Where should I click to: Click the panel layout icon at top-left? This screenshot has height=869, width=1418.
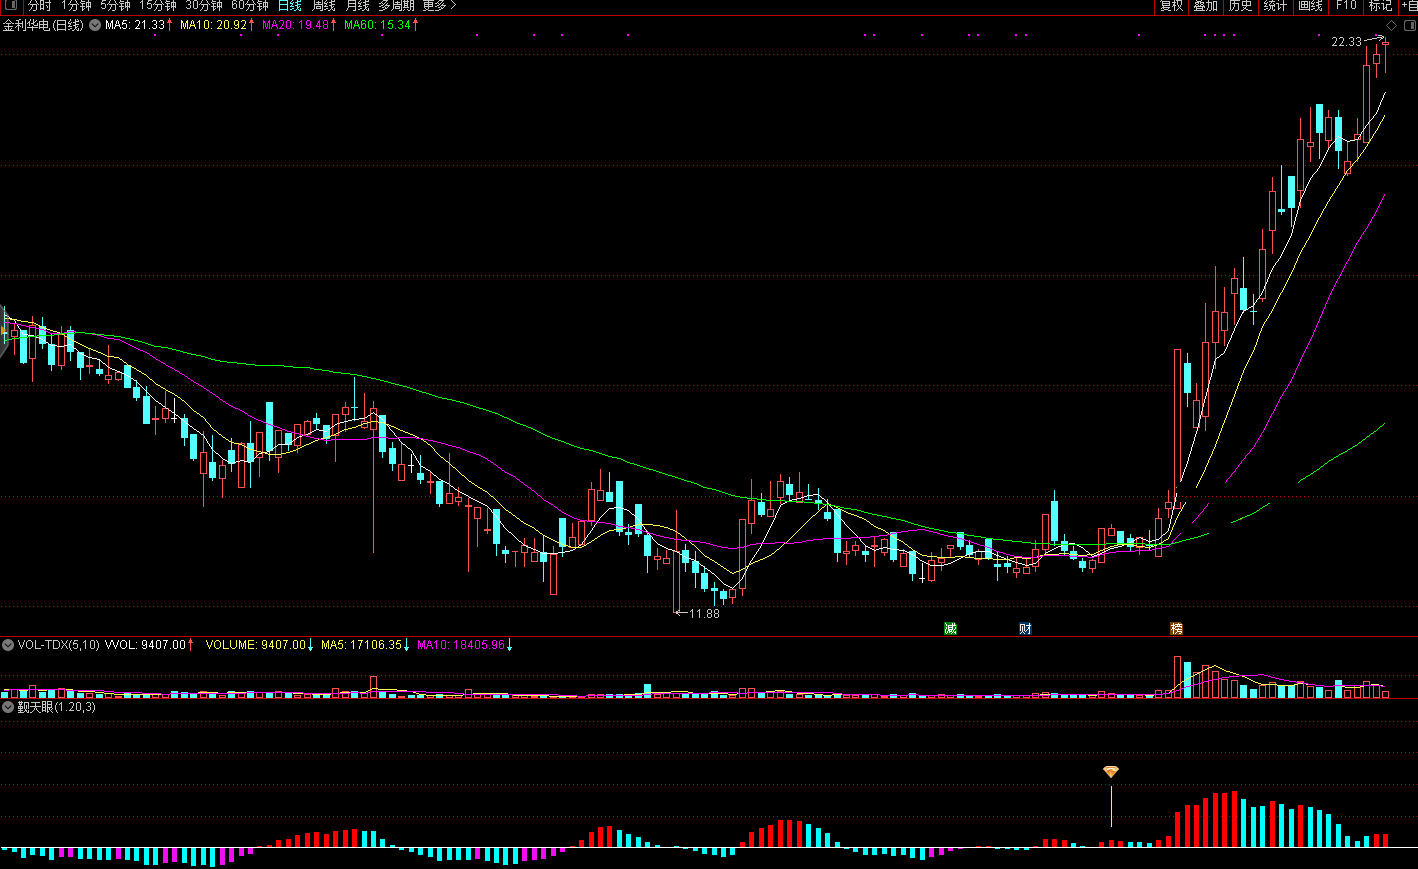point(11,6)
